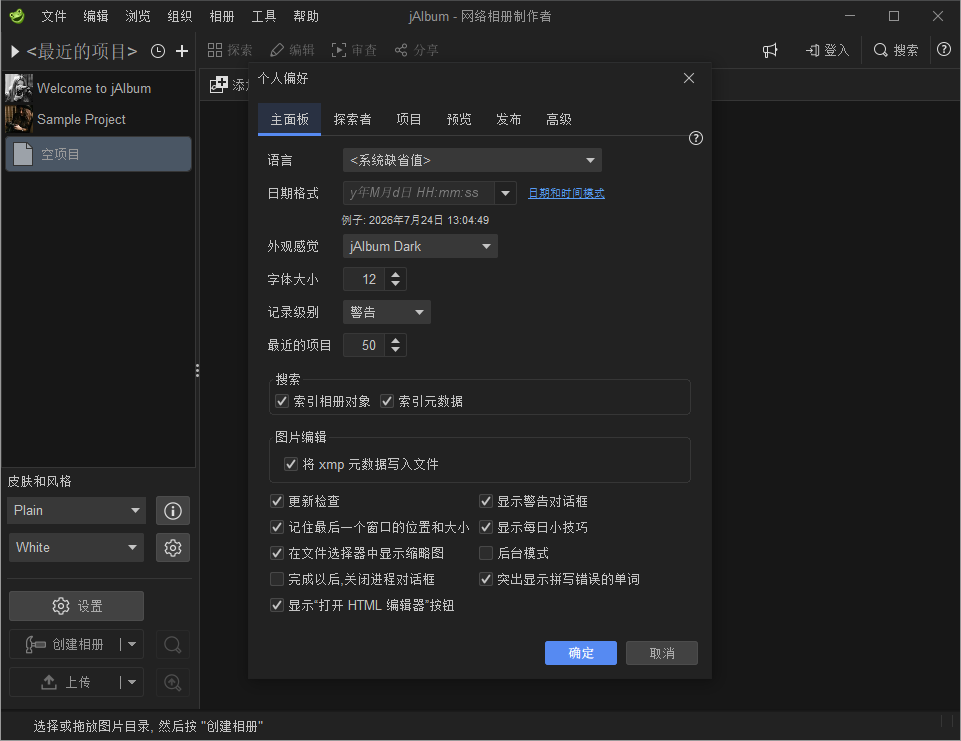Open the 相册 menu
The image size is (961, 741).
tap(222, 17)
